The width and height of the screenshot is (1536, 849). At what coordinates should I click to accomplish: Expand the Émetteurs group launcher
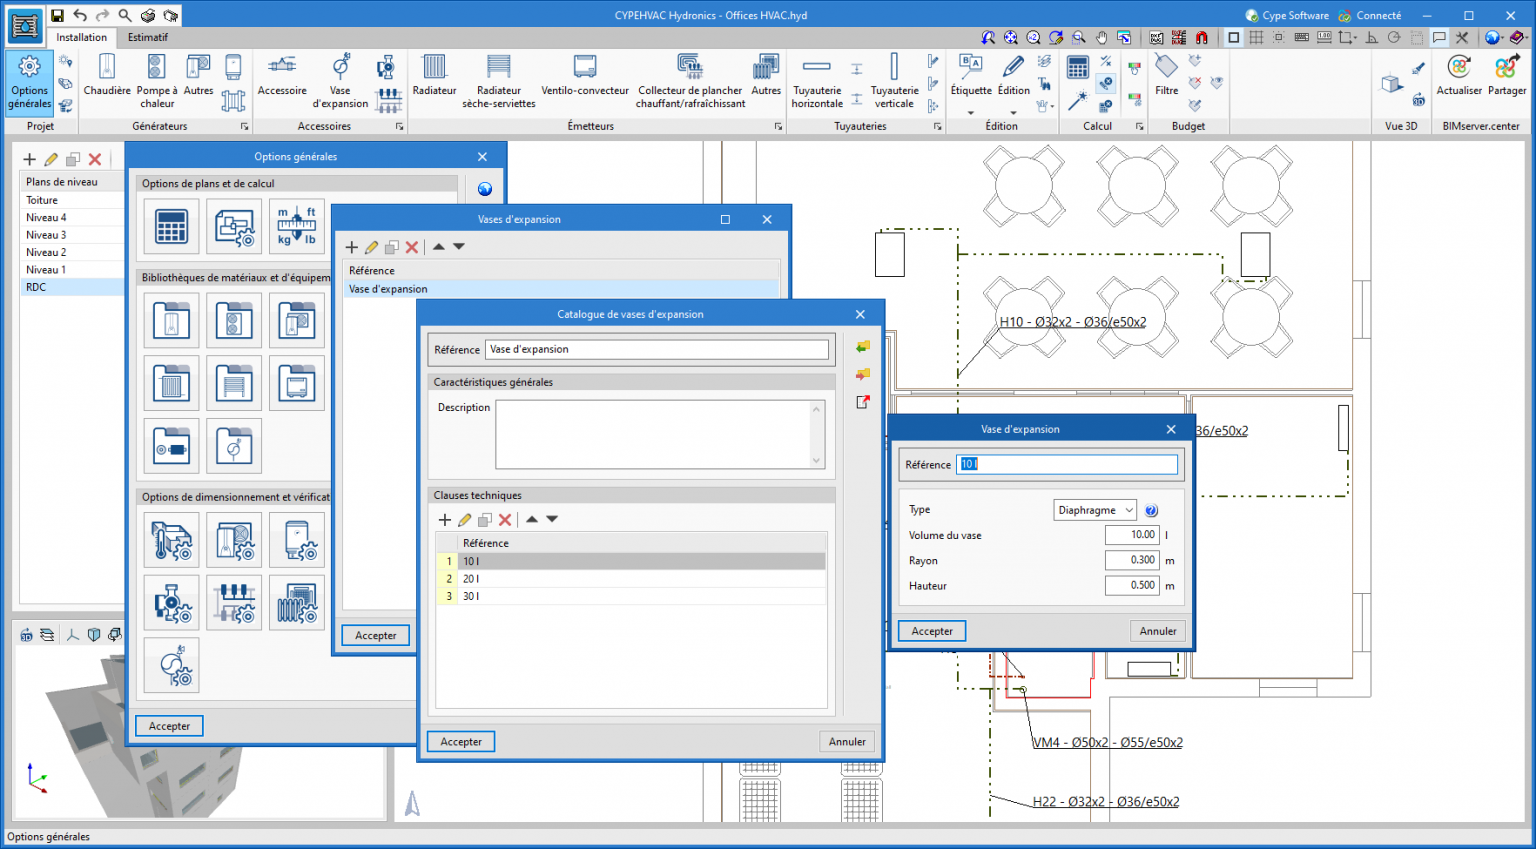tap(778, 127)
